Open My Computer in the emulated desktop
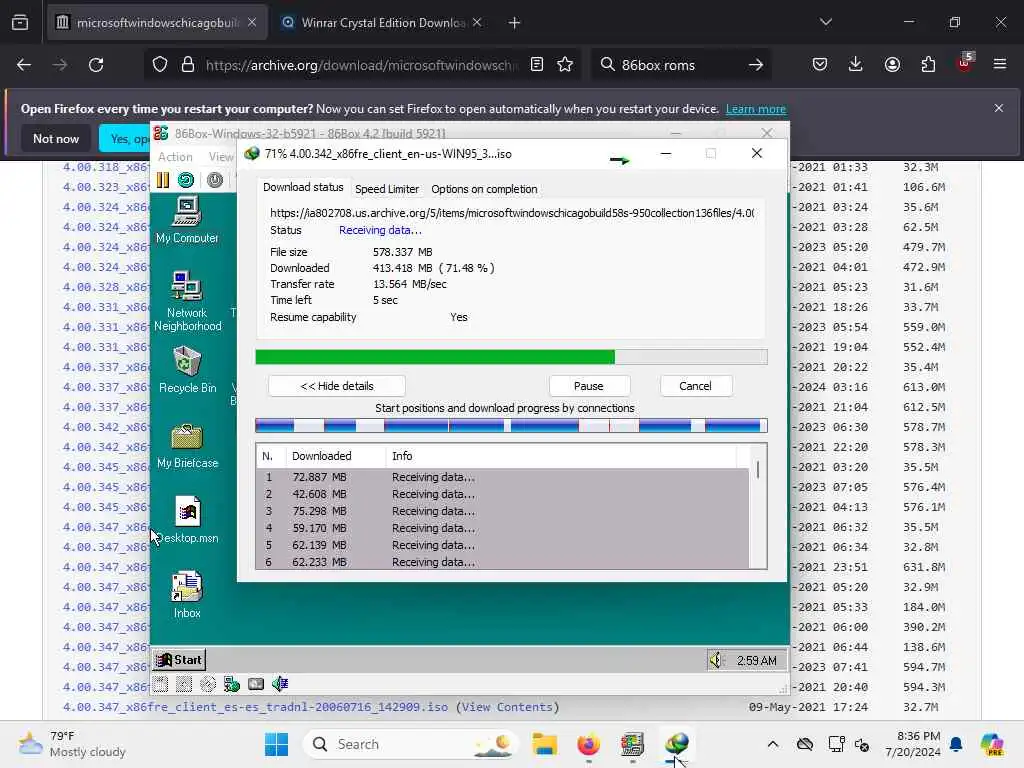1024x768 pixels. tap(187, 221)
